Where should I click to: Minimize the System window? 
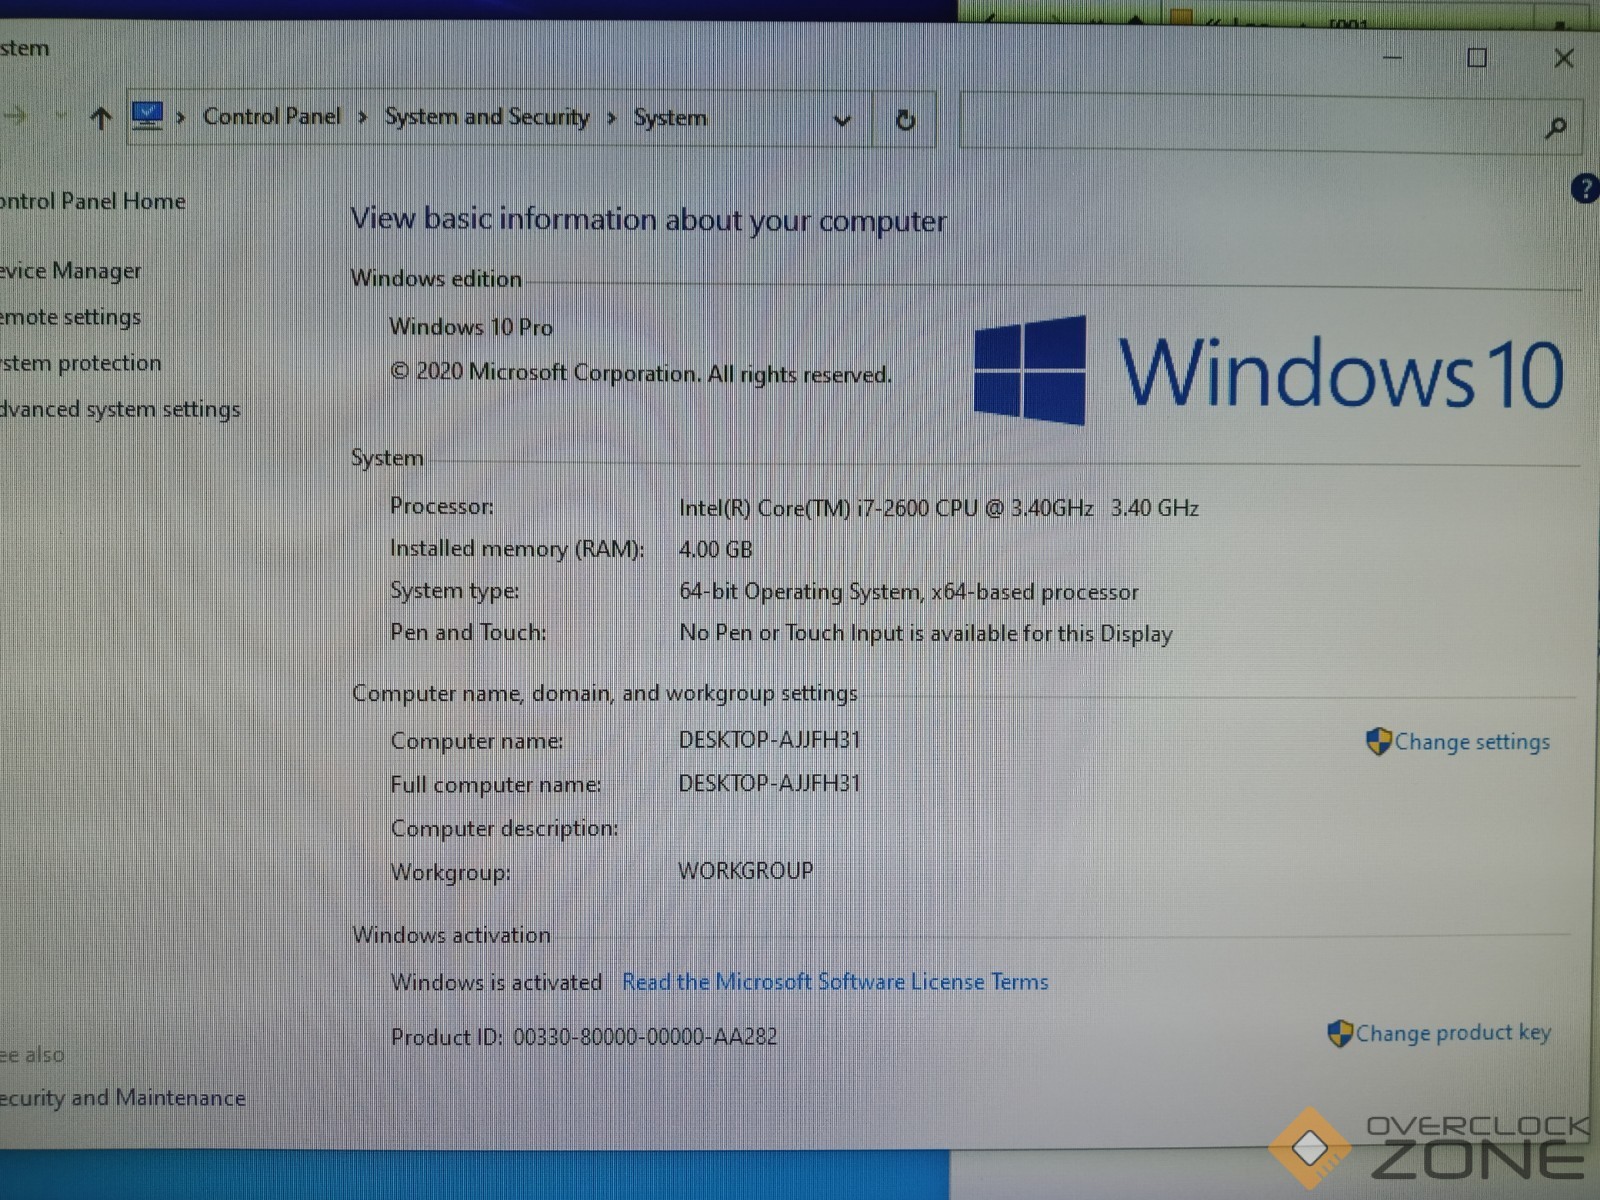click(x=1392, y=57)
